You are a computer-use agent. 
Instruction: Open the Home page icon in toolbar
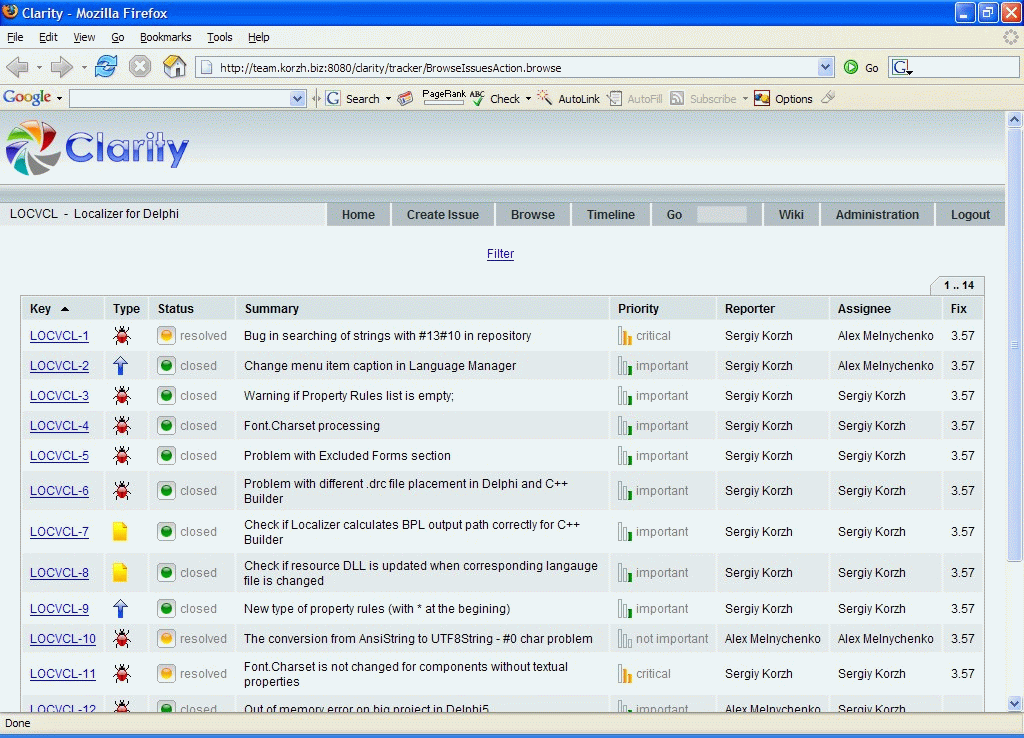174,67
